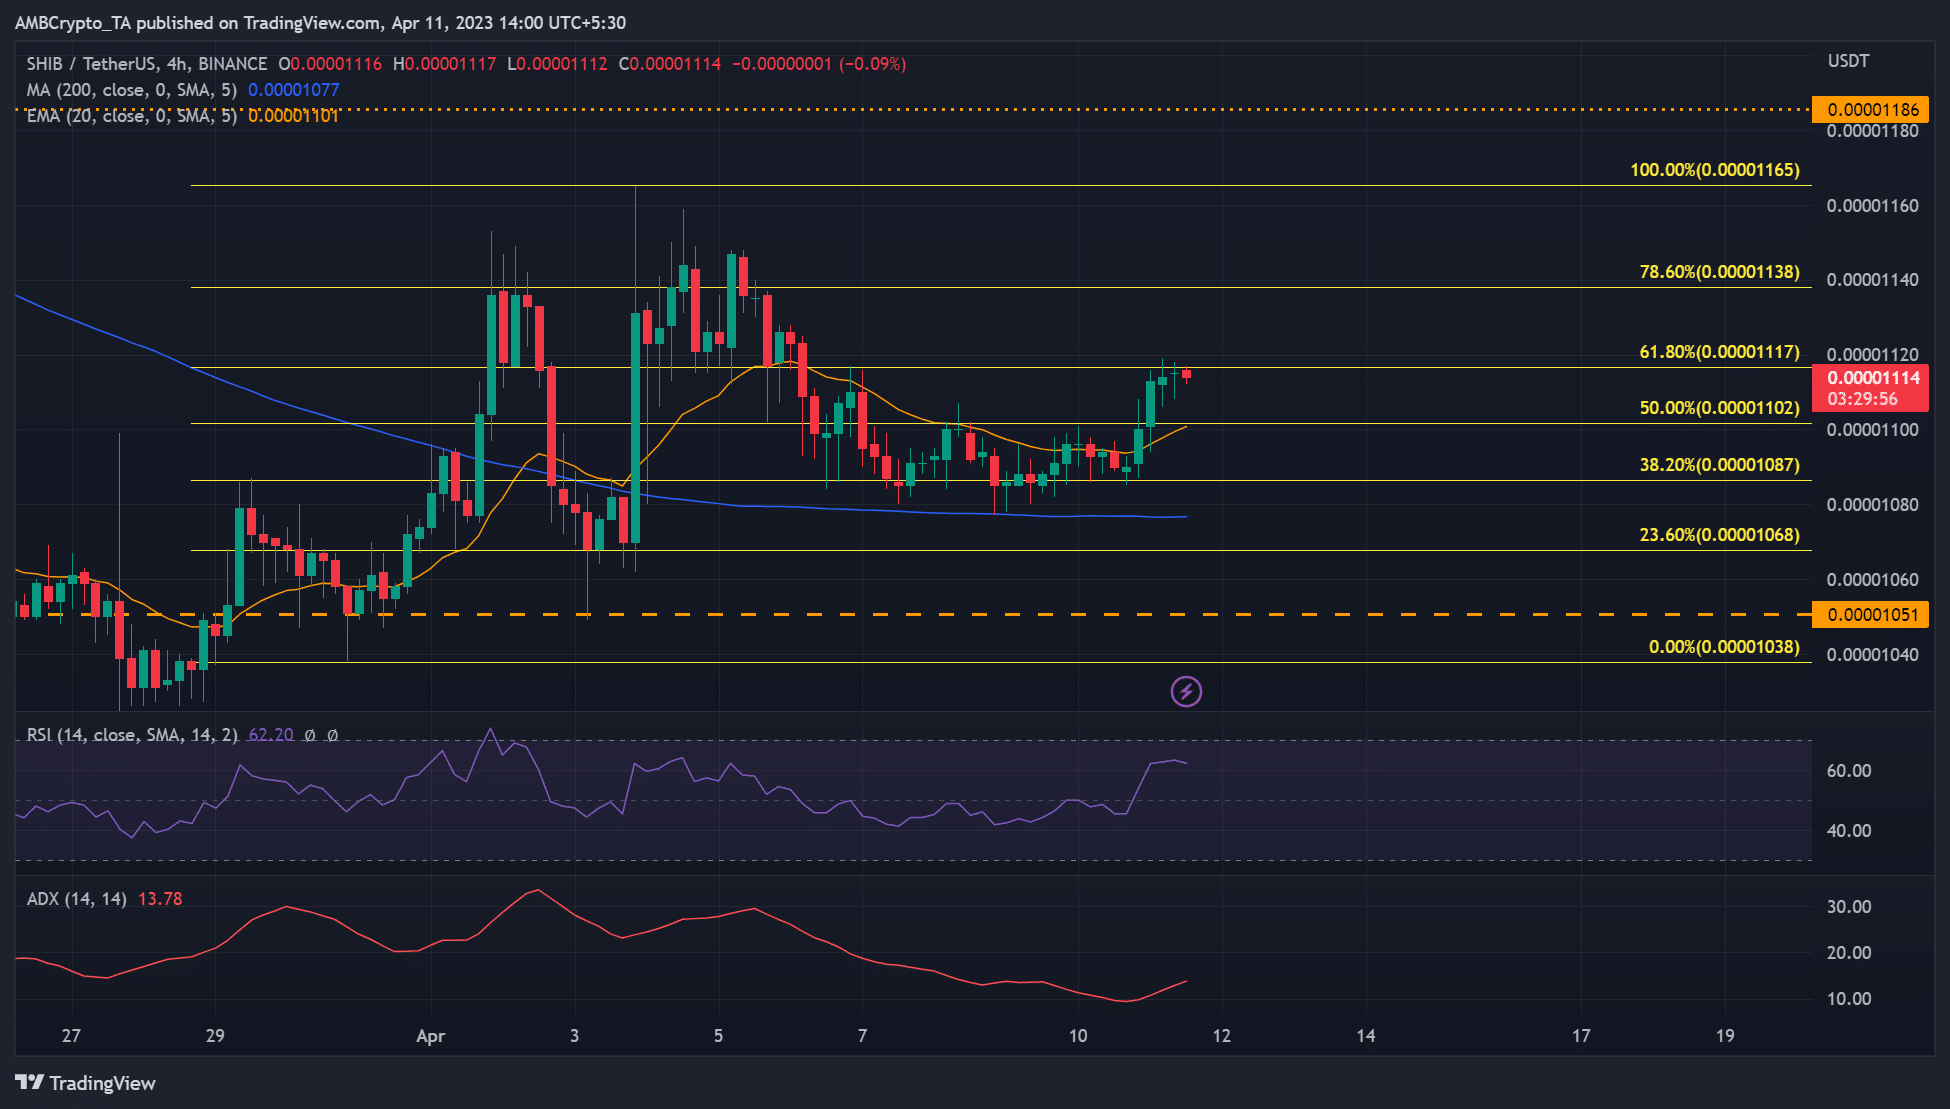
Task: Click the 0.00001040 price axis tick
Action: click(x=1873, y=655)
